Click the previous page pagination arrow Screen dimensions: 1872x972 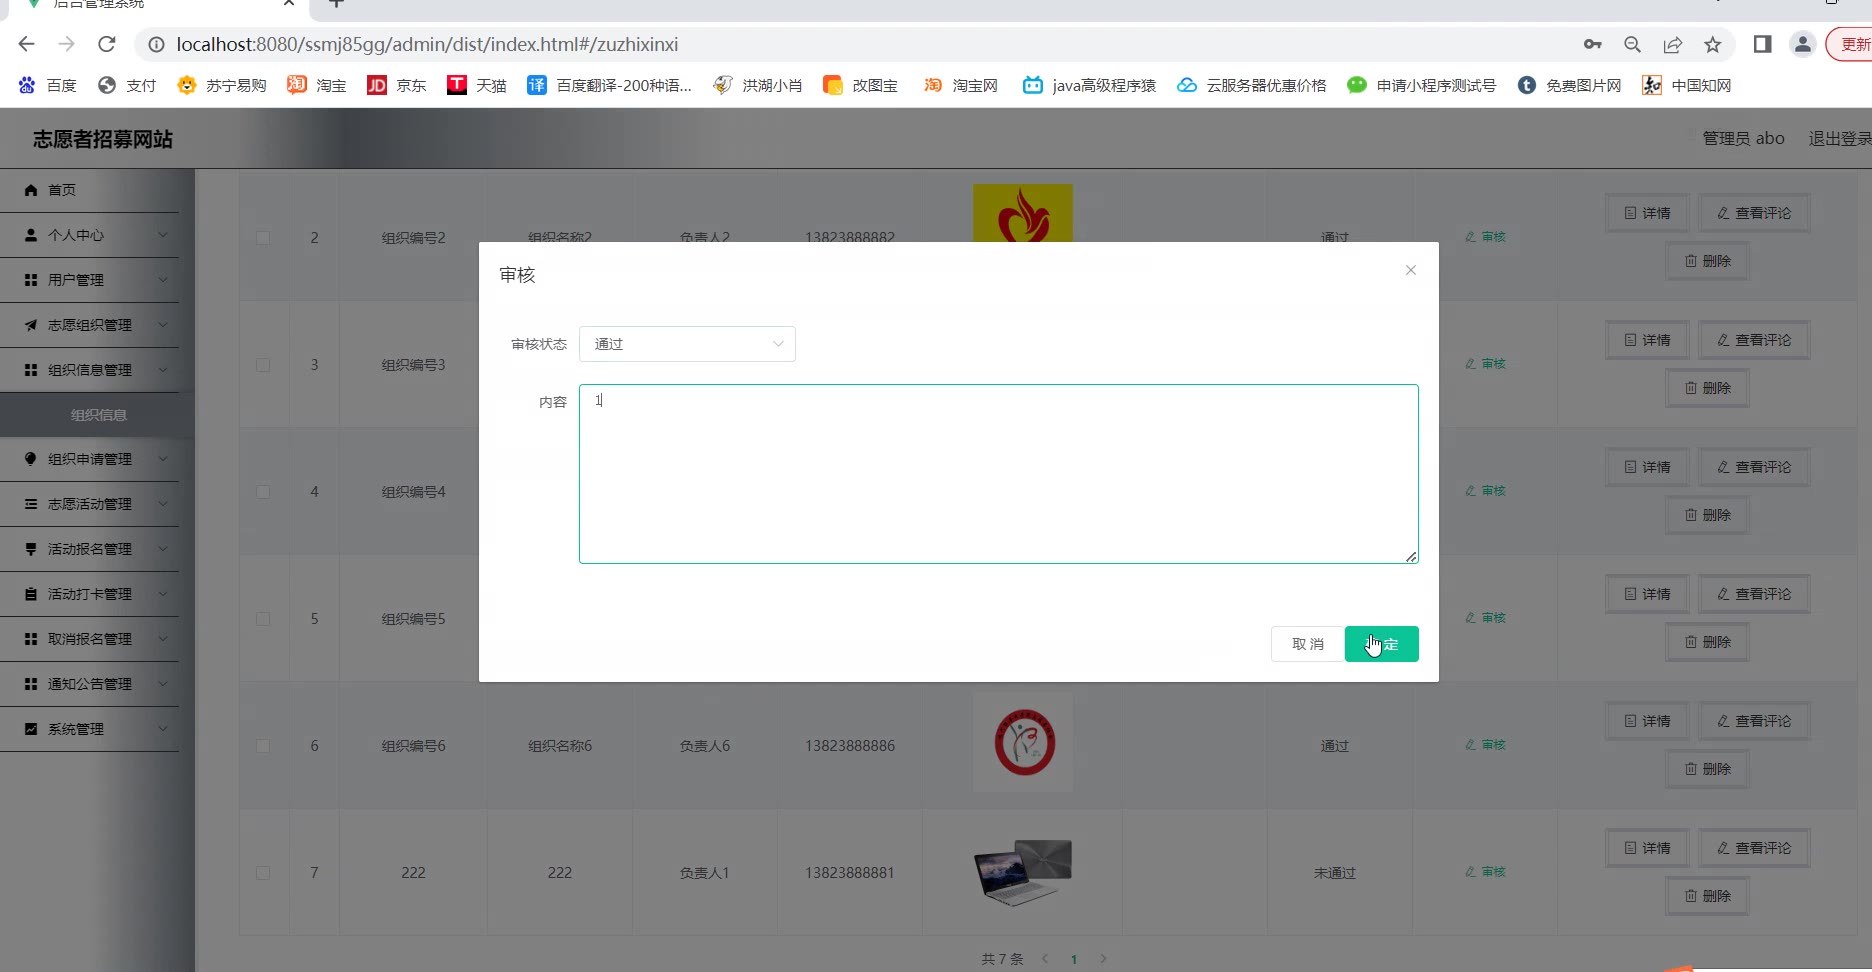tap(1045, 959)
